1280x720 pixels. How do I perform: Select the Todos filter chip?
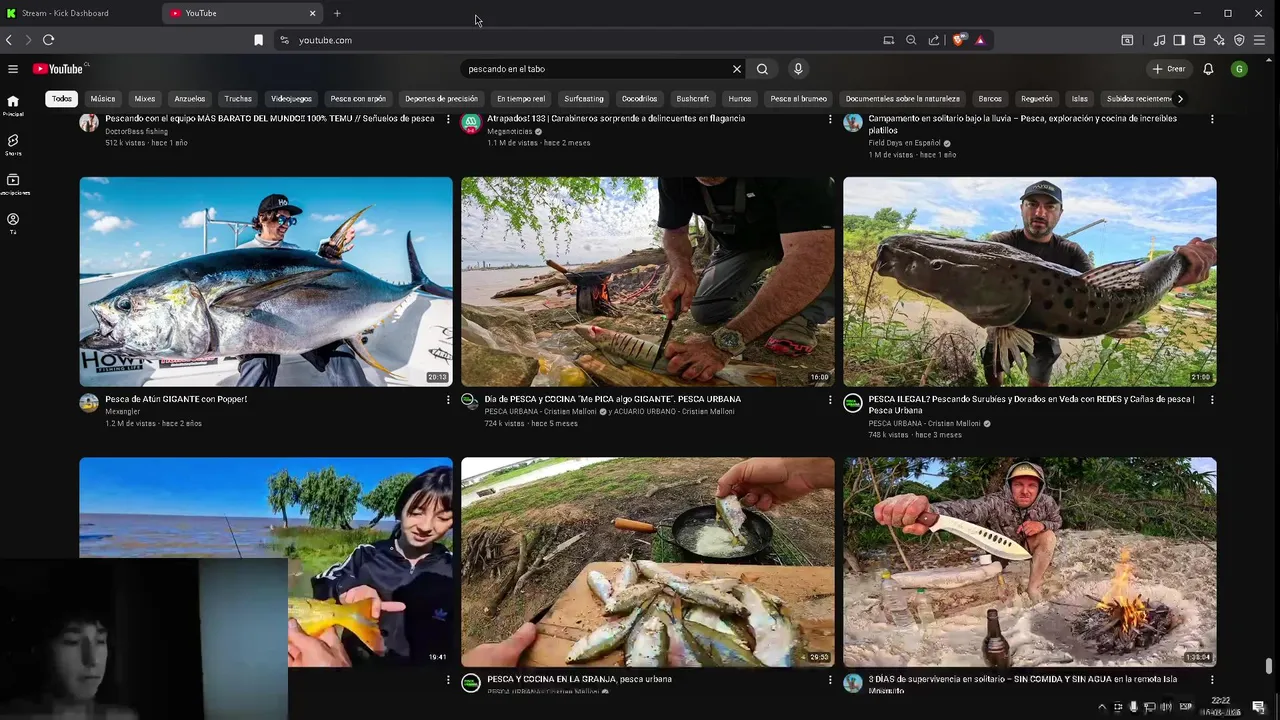coord(62,99)
